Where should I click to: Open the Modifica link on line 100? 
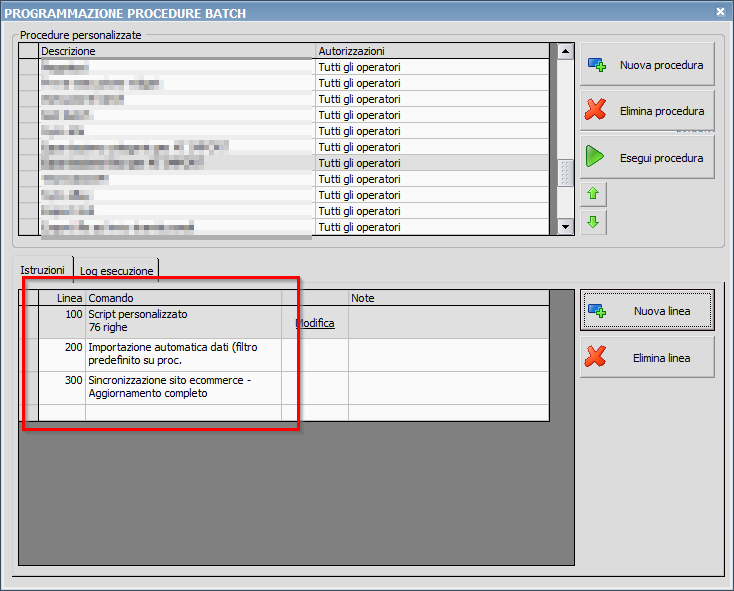point(315,323)
